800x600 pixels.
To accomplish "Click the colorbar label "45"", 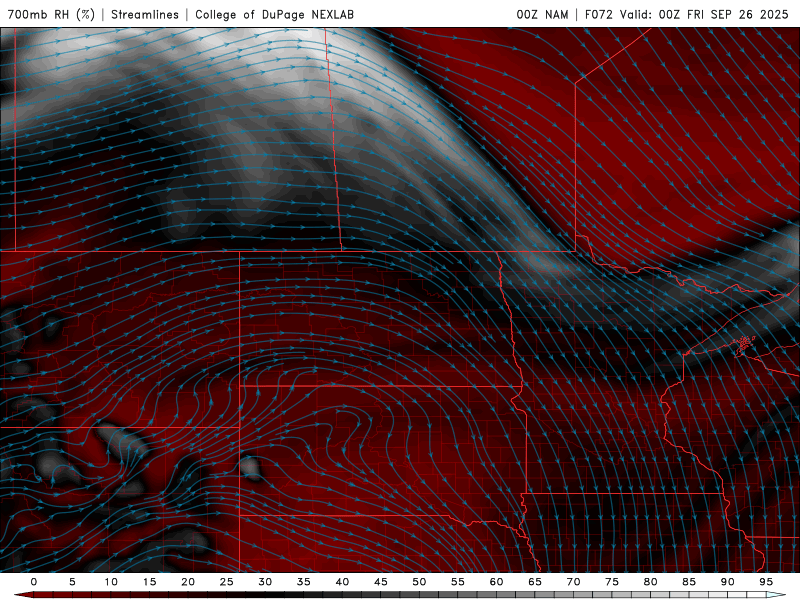I will 381,582.
